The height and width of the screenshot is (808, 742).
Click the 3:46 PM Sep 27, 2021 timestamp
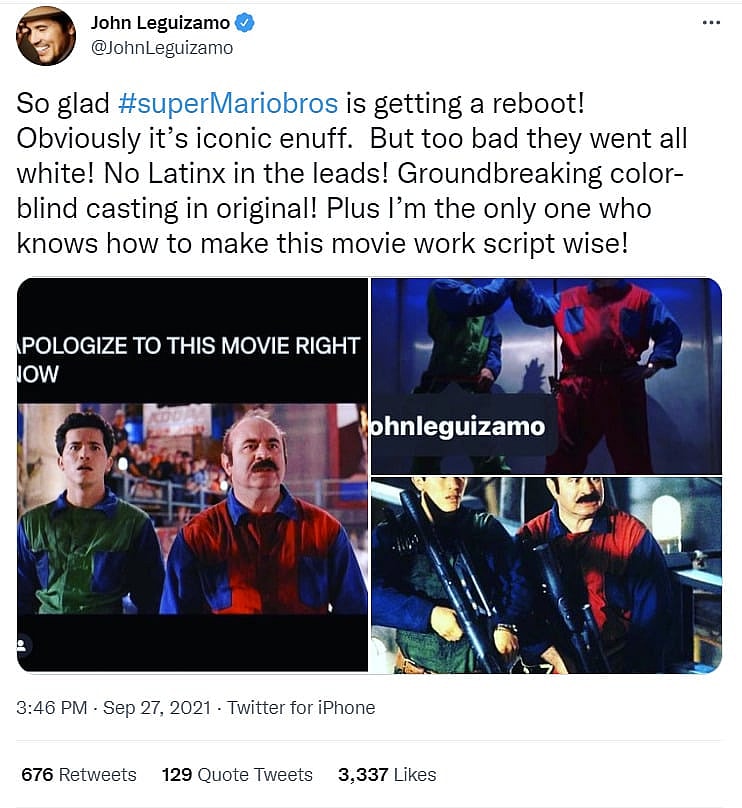(113, 708)
